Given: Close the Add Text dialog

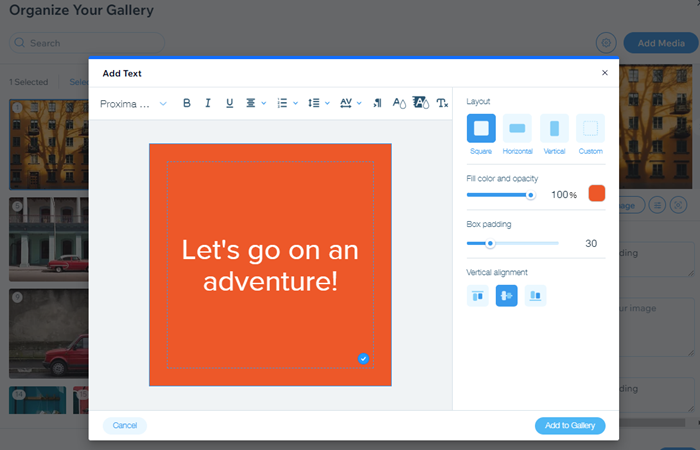Looking at the screenshot, I should click(605, 73).
